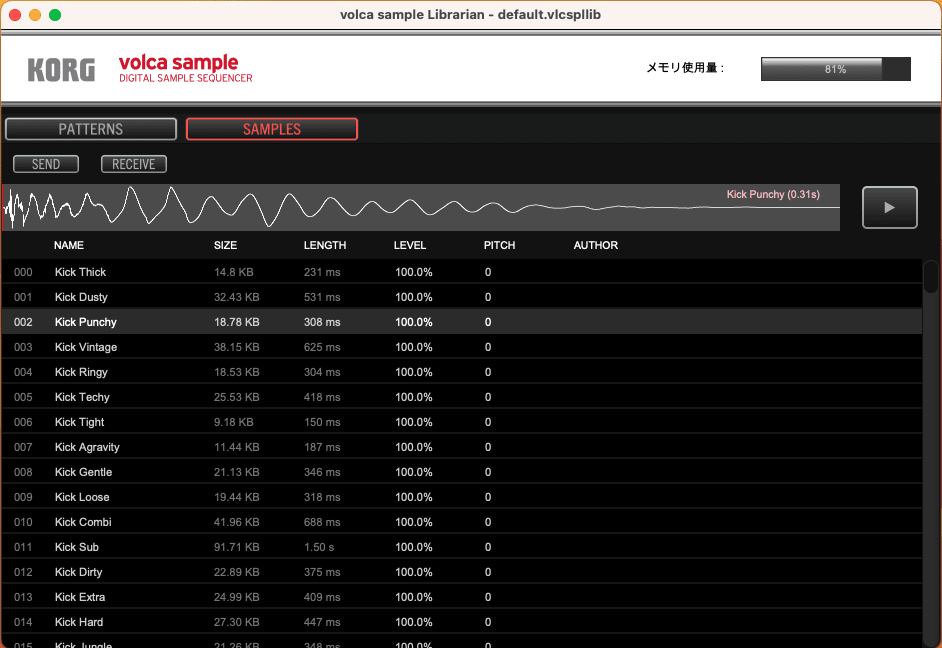The width and height of the screenshot is (942, 648).
Task: Click the level 100.0% of Kick Sub
Action: 413,547
